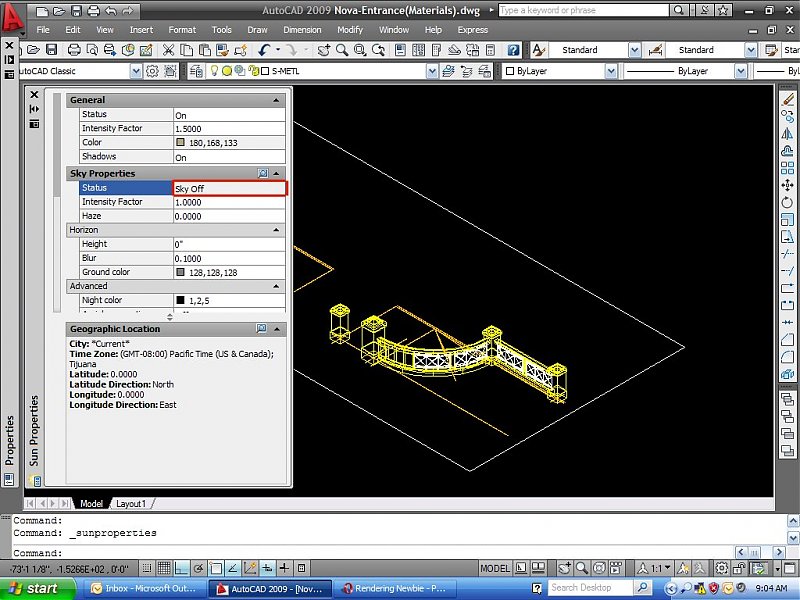This screenshot has height=600, width=800.
Task: Click the Cut scissors icon
Action: point(168,50)
